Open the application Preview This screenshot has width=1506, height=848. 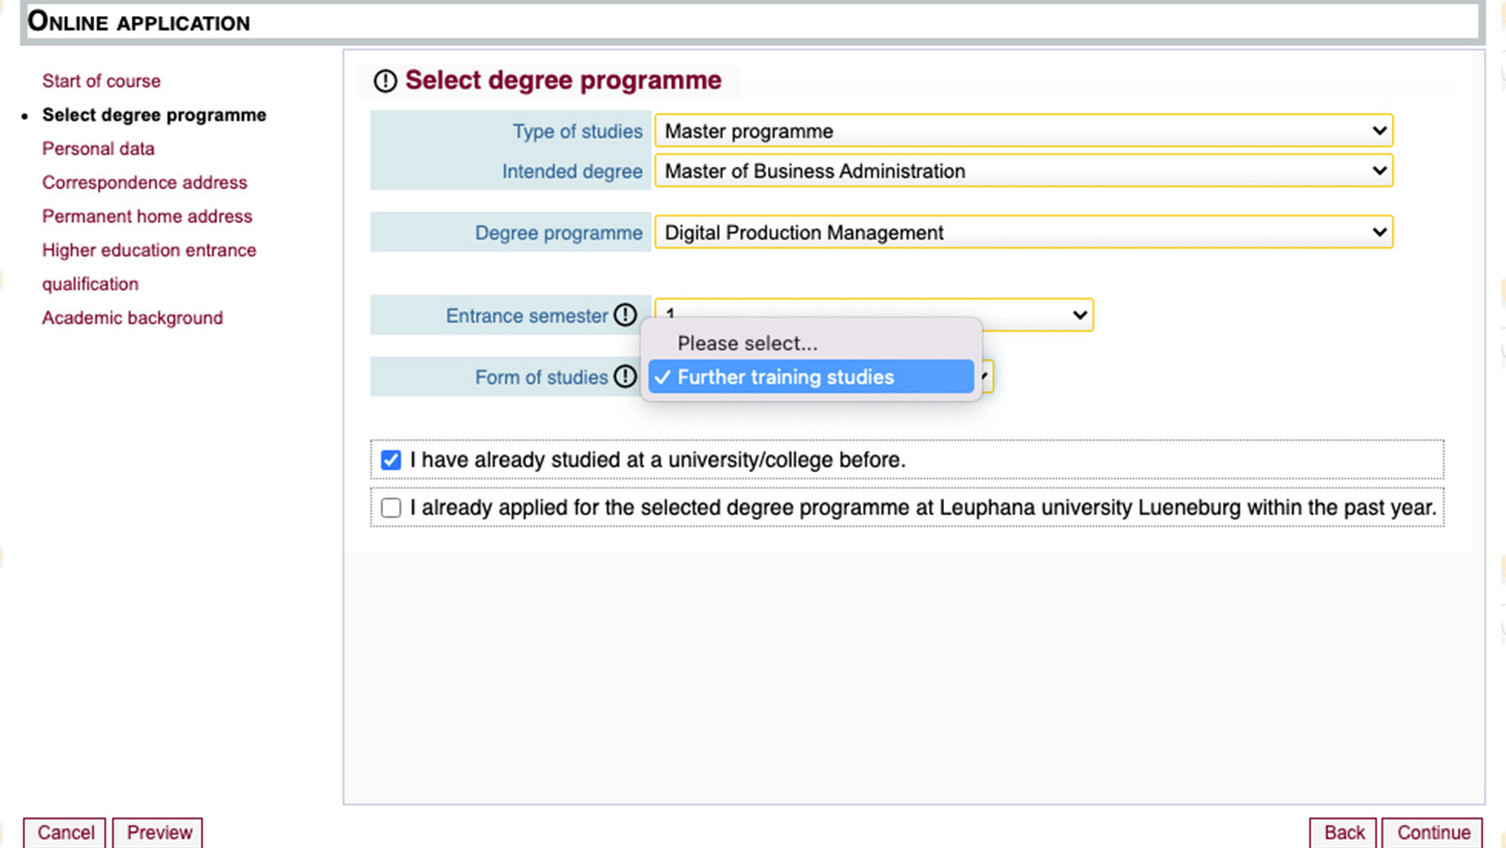[x=158, y=832]
